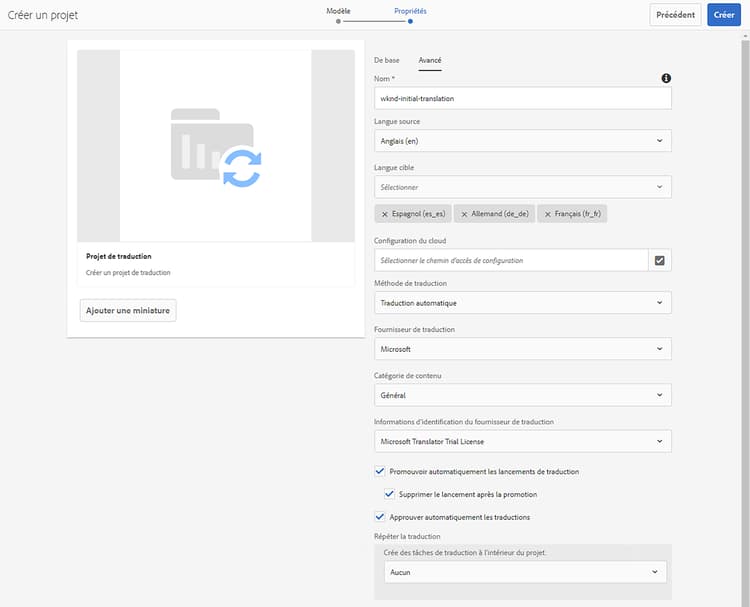Image resolution: width=750 pixels, height=607 pixels.
Task: Click the translation project folder thumbnail
Action: pos(216,146)
